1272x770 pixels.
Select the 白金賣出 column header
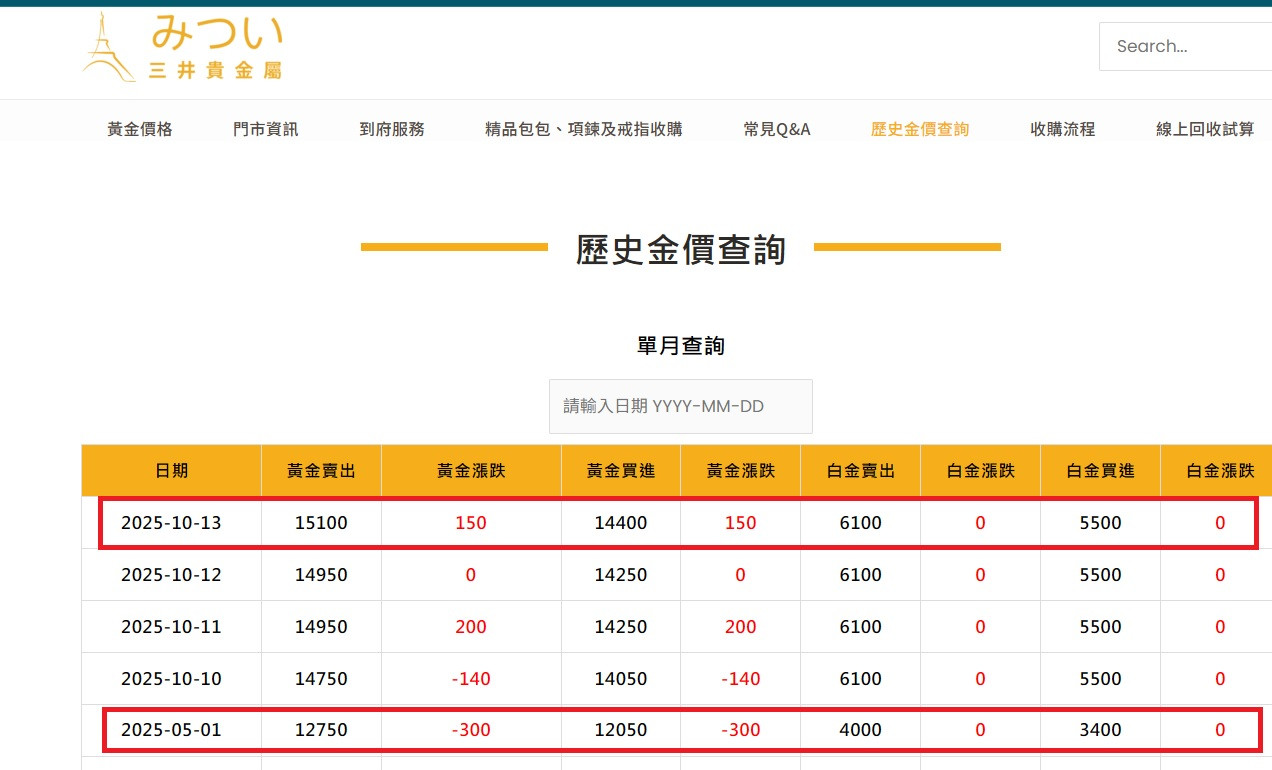point(860,470)
